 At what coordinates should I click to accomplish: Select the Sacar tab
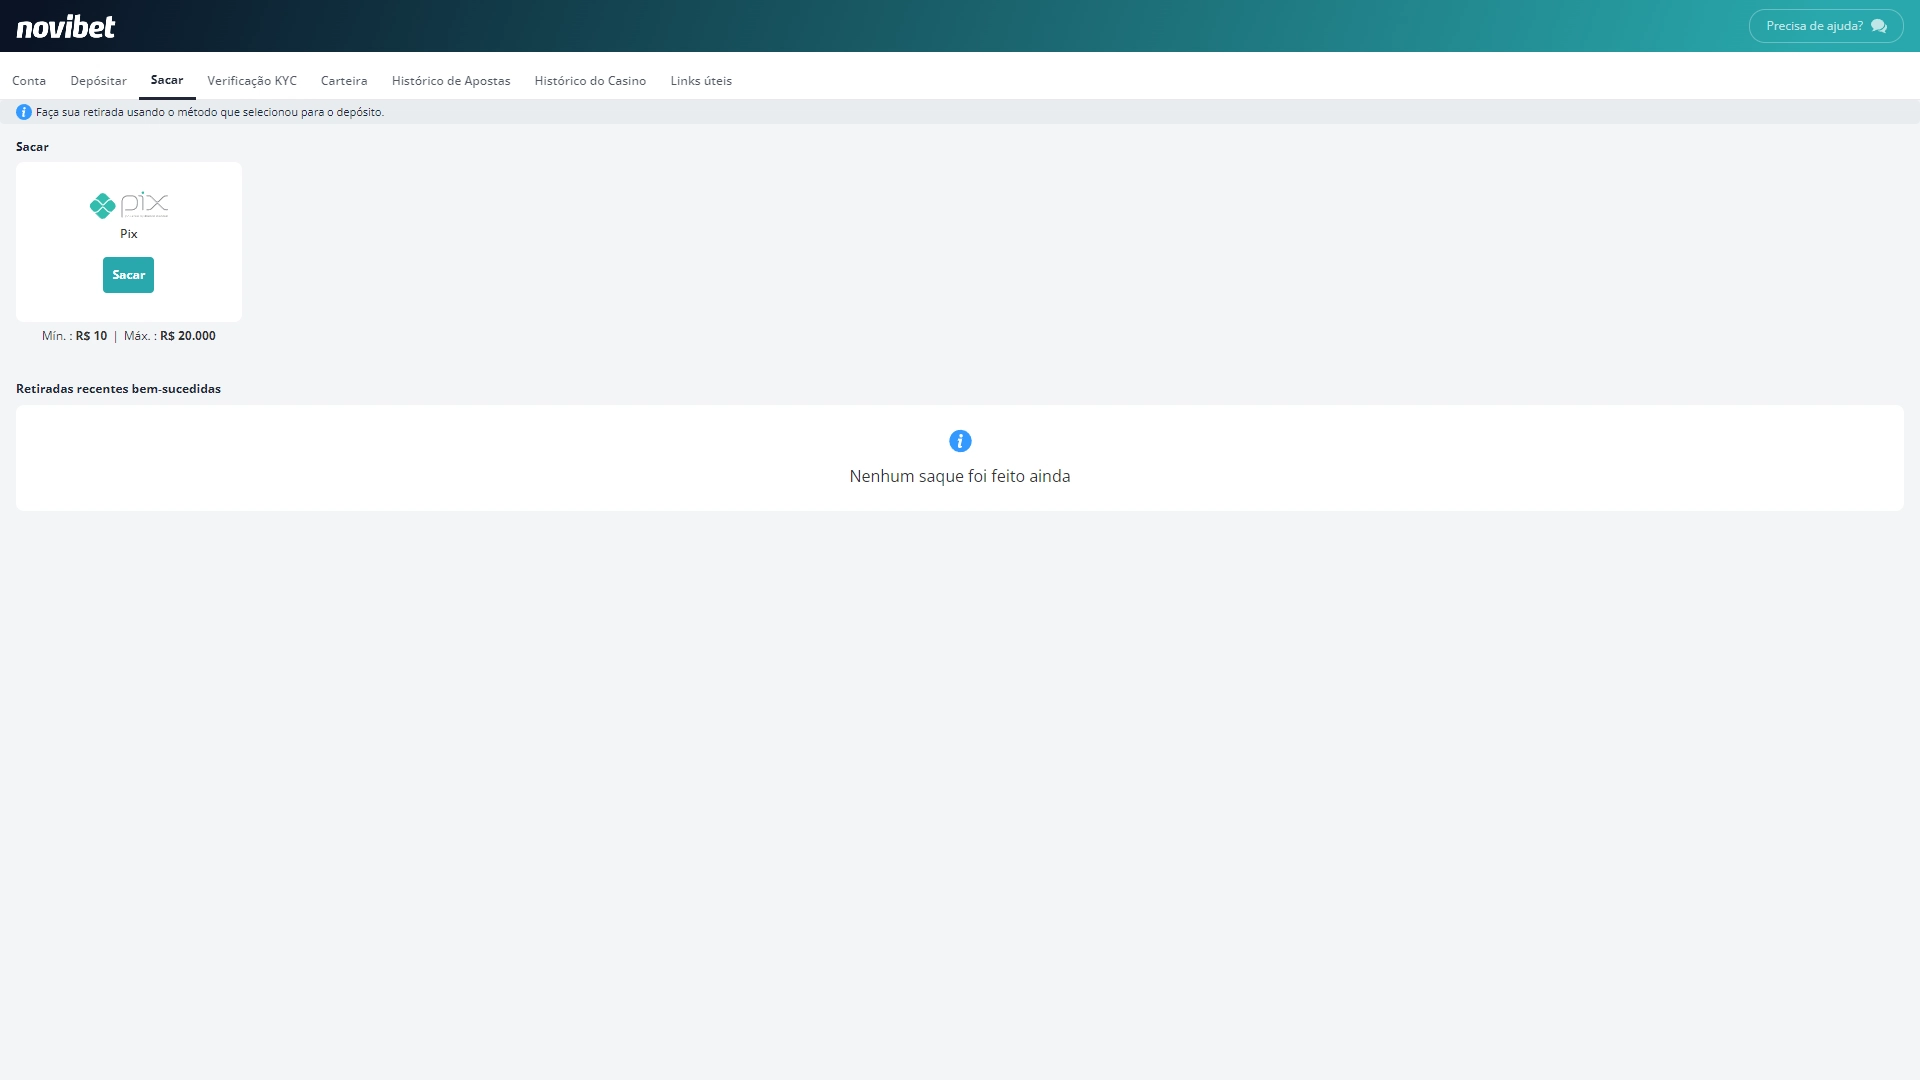167,80
